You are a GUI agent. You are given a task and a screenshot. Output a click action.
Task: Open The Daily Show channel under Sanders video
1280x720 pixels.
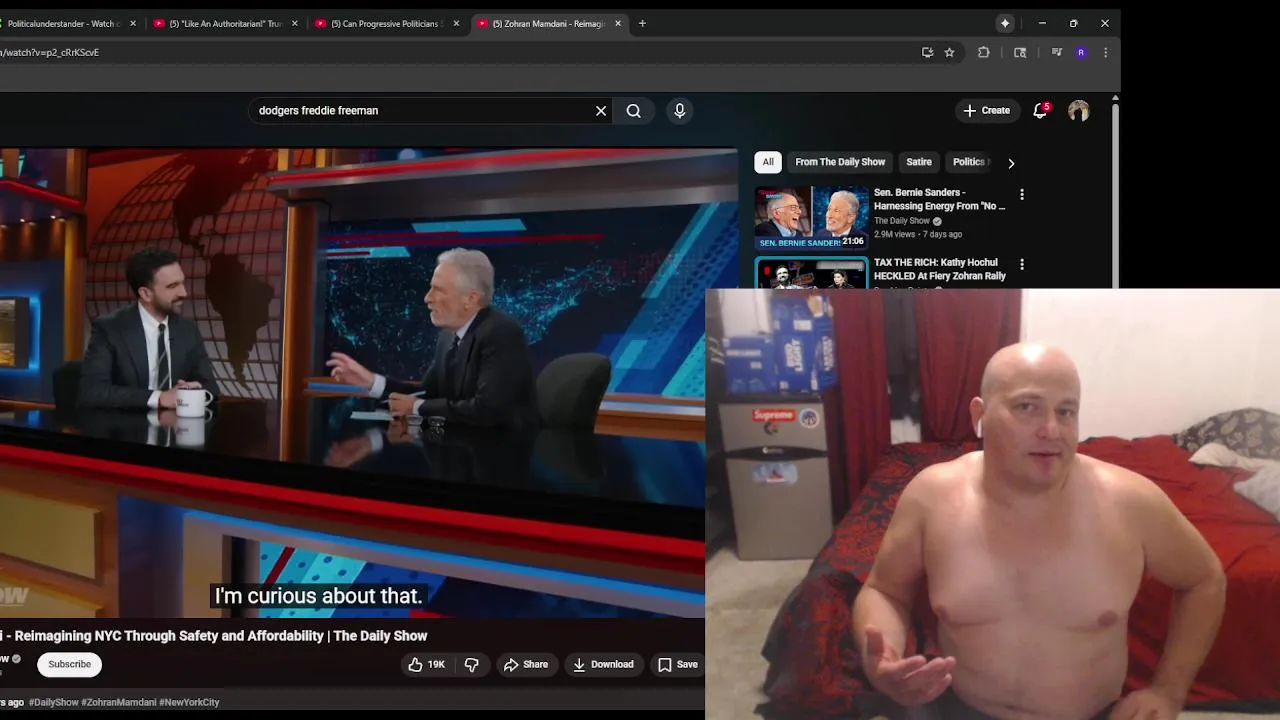click(902, 221)
